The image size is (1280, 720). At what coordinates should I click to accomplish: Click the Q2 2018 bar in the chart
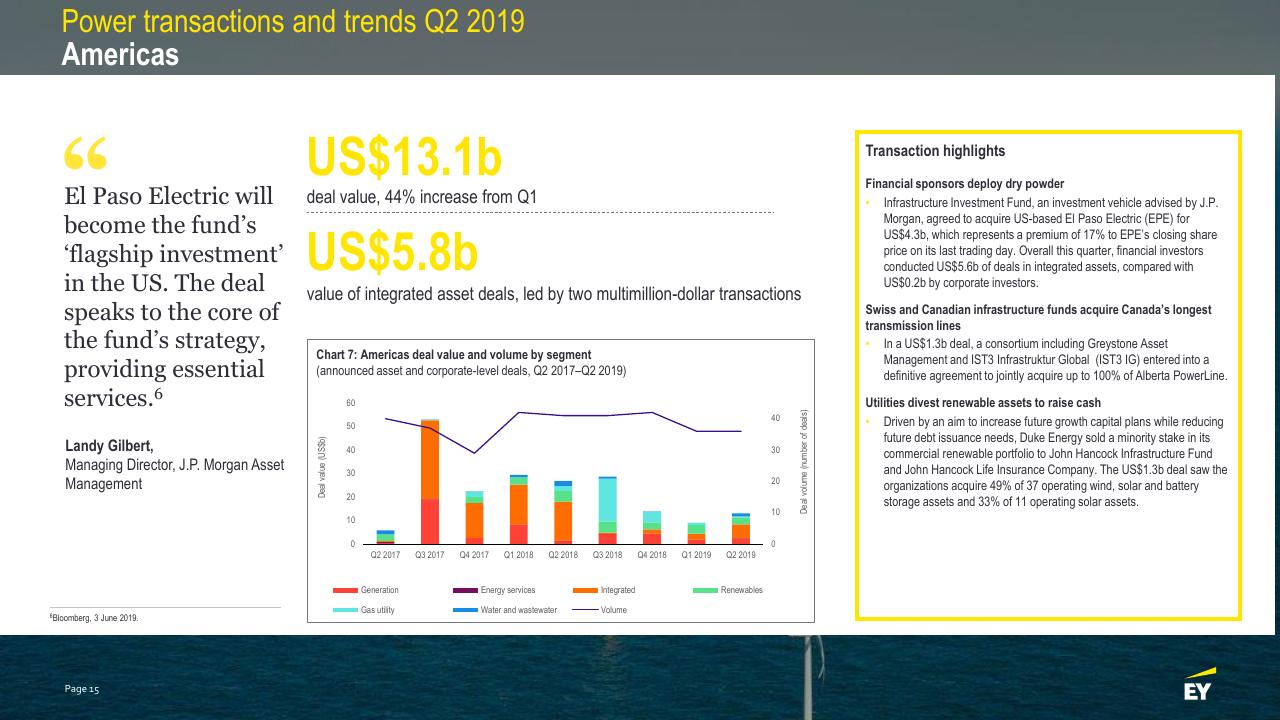click(x=563, y=512)
